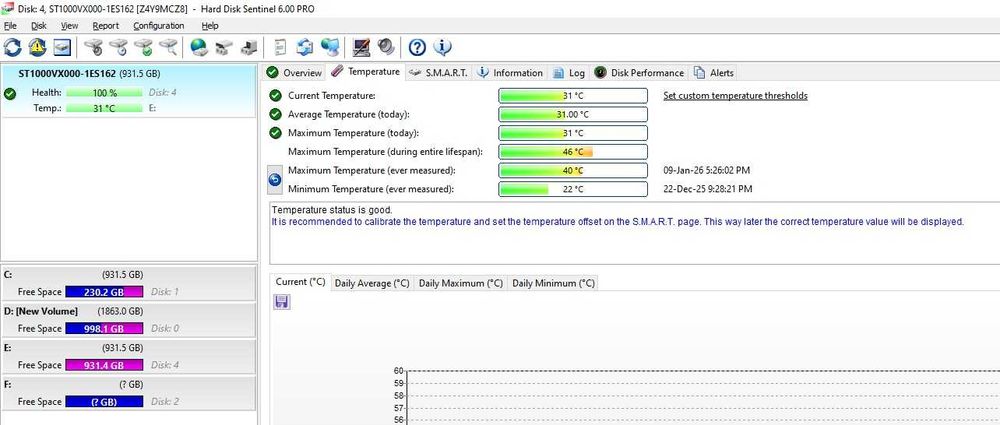Click the Minimum Temperature 22 °C bar

(x=573, y=189)
